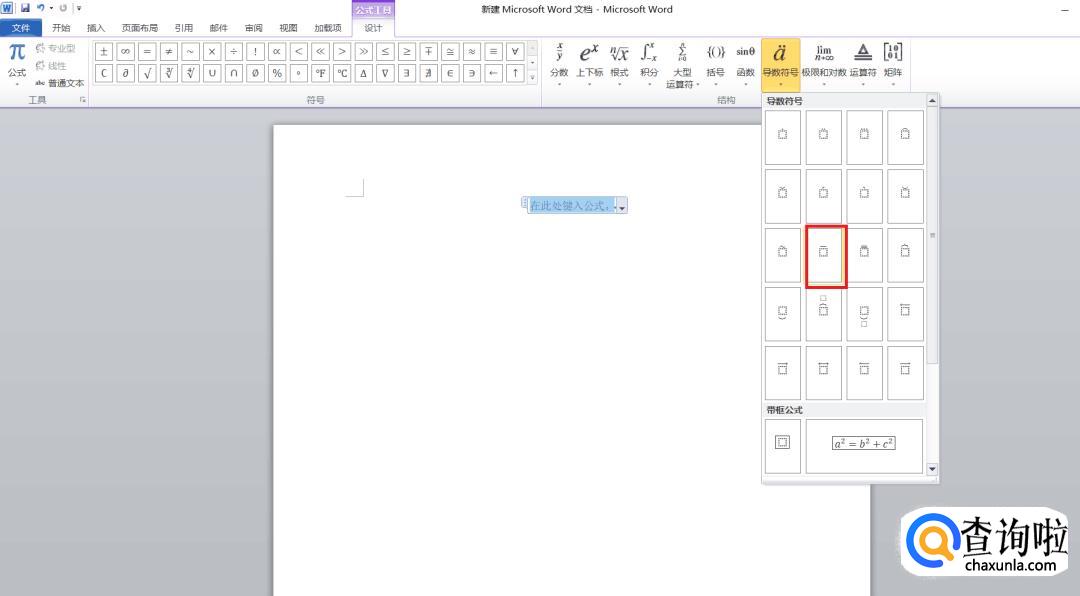This screenshot has width=1080, height=596.
Task: Choose the hat accent structure
Action: 905,136
